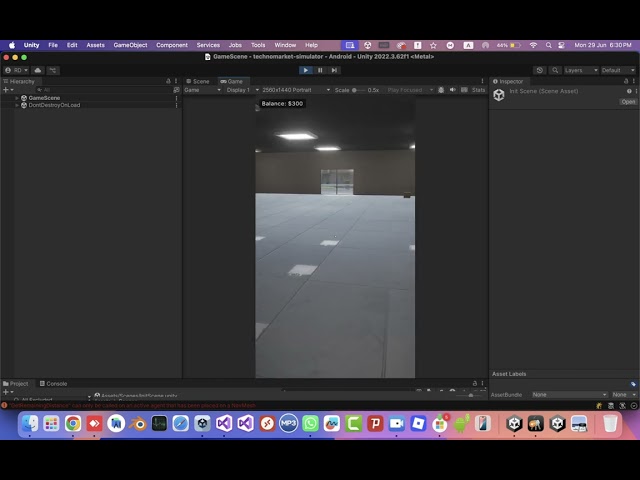Click the Asset Labels header
Viewport: 640px width, 480px height.
click(x=509, y=374)
